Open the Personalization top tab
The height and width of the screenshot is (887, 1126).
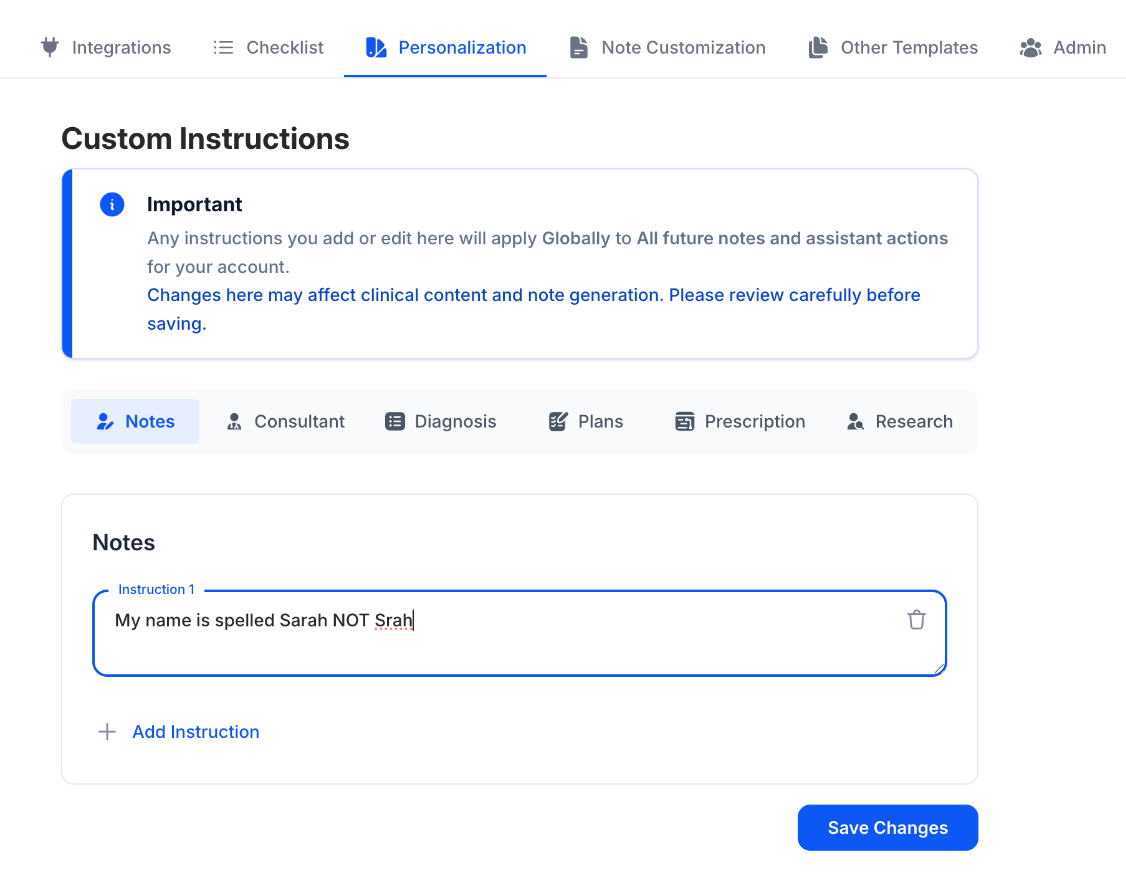tap(446, 47)
